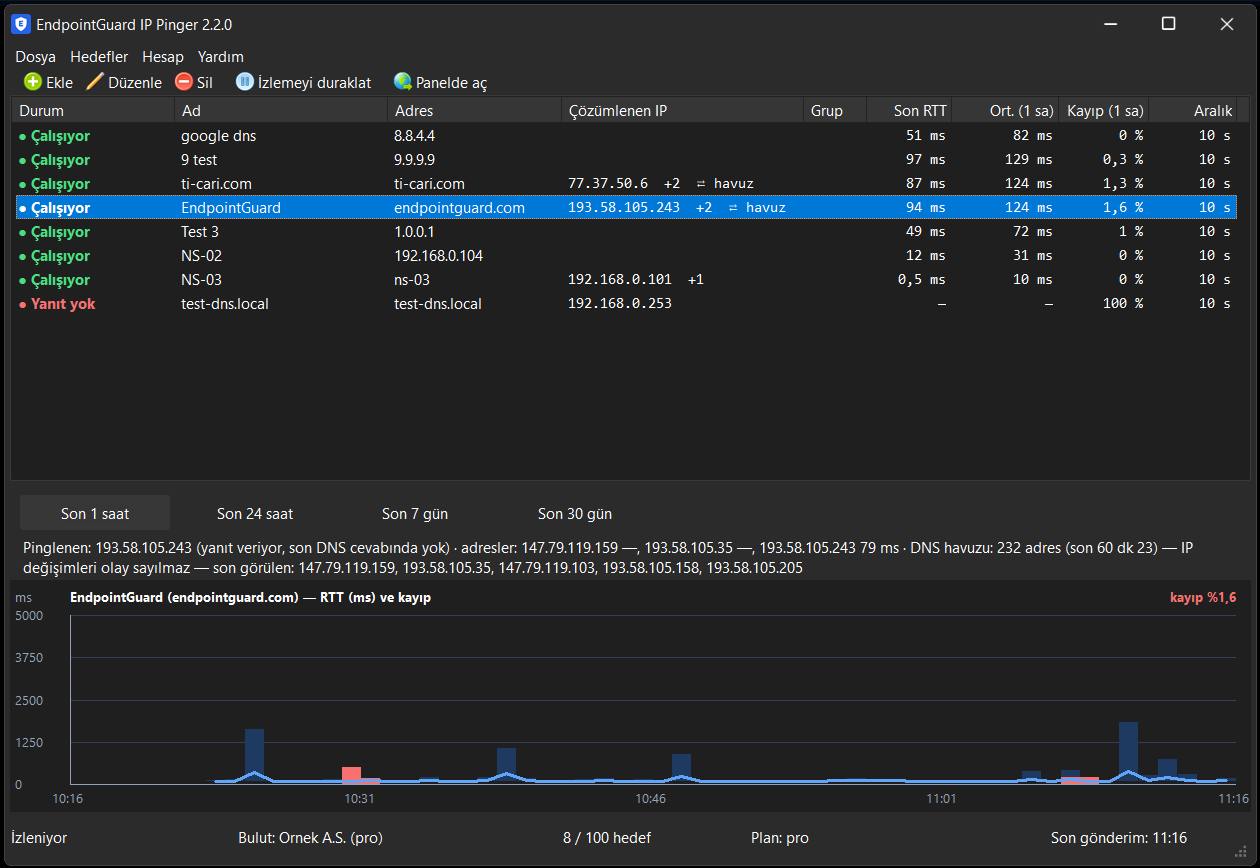Select the ti-cari.com name cell
Viewport: 1260px width, 868px height.
click(216, 183)
